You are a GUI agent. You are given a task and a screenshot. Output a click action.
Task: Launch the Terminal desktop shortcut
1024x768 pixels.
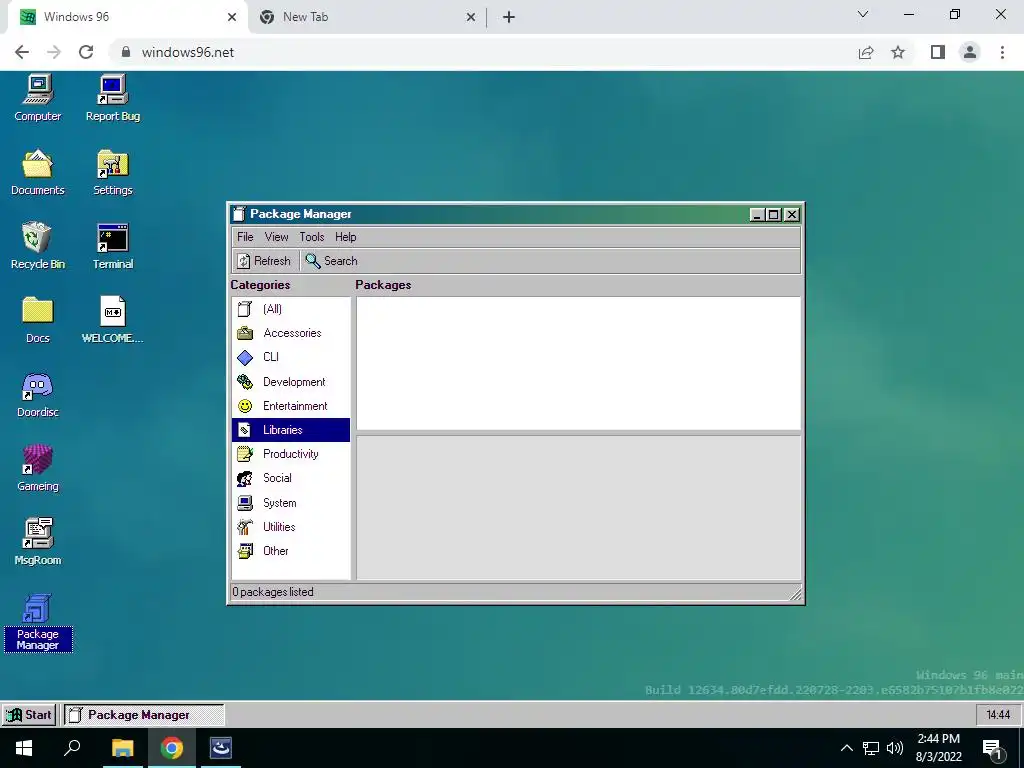point(113,246)
